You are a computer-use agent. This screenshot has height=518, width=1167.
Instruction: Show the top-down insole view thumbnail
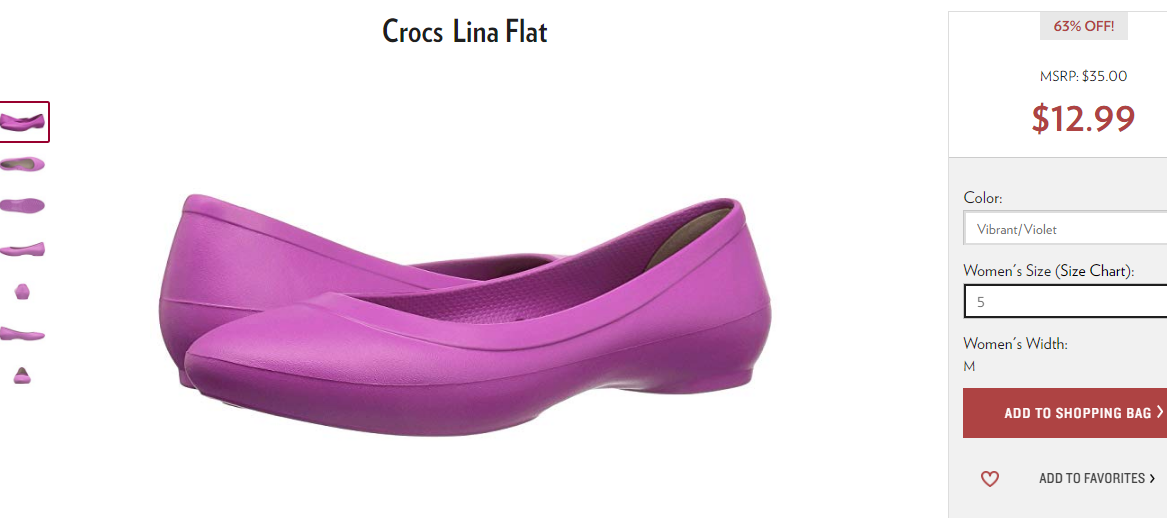point(22,164)
